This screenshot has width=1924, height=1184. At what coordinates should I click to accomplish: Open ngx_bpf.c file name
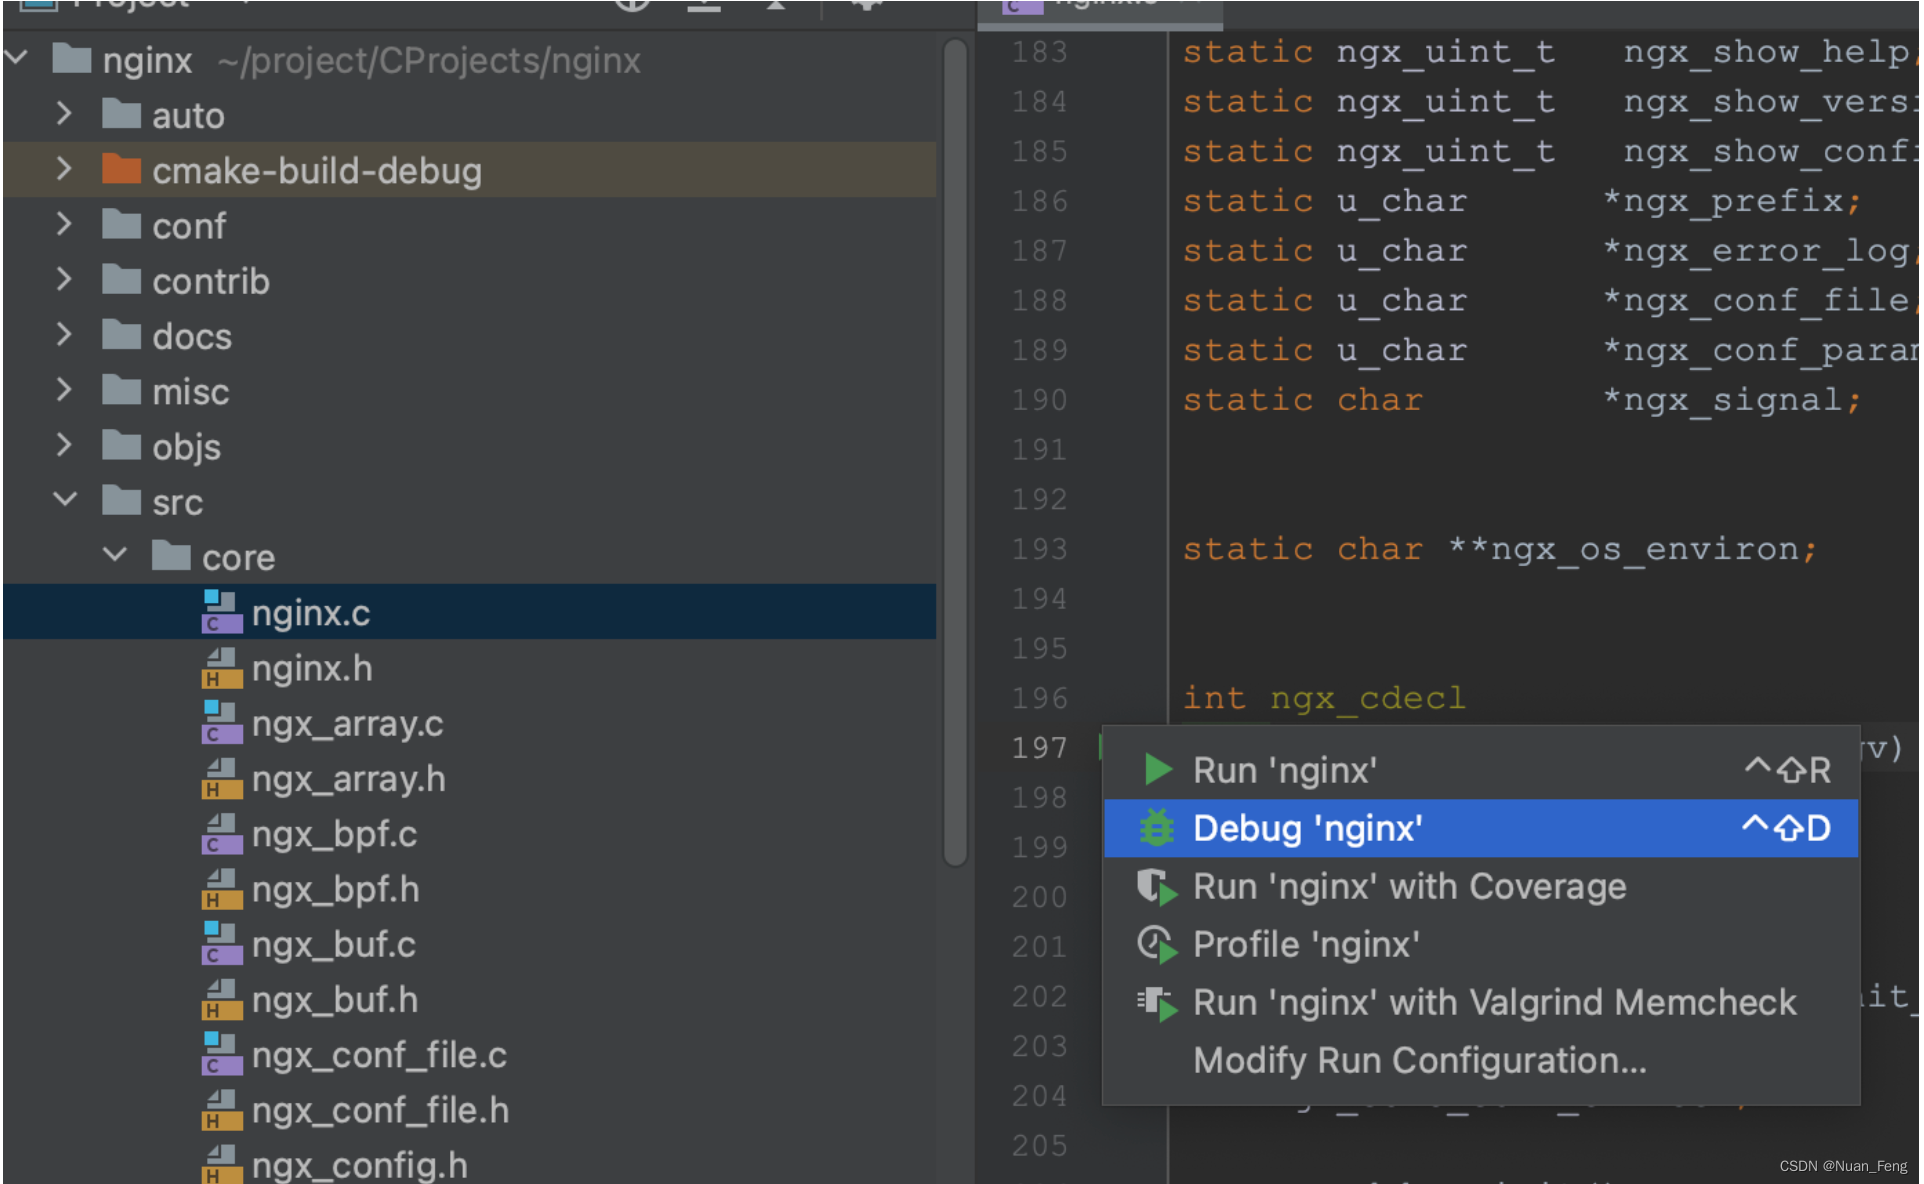pos(334,834)
